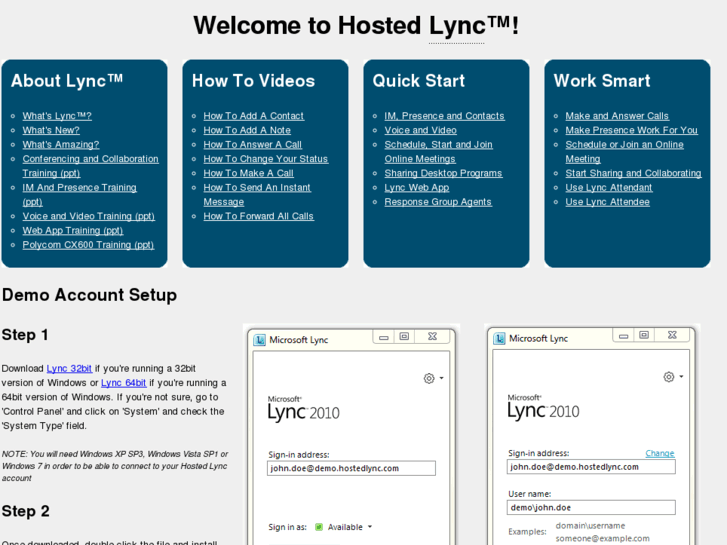Open Schedule or Join an Online Meeting

pyautogui.click(x=625, y=152)
